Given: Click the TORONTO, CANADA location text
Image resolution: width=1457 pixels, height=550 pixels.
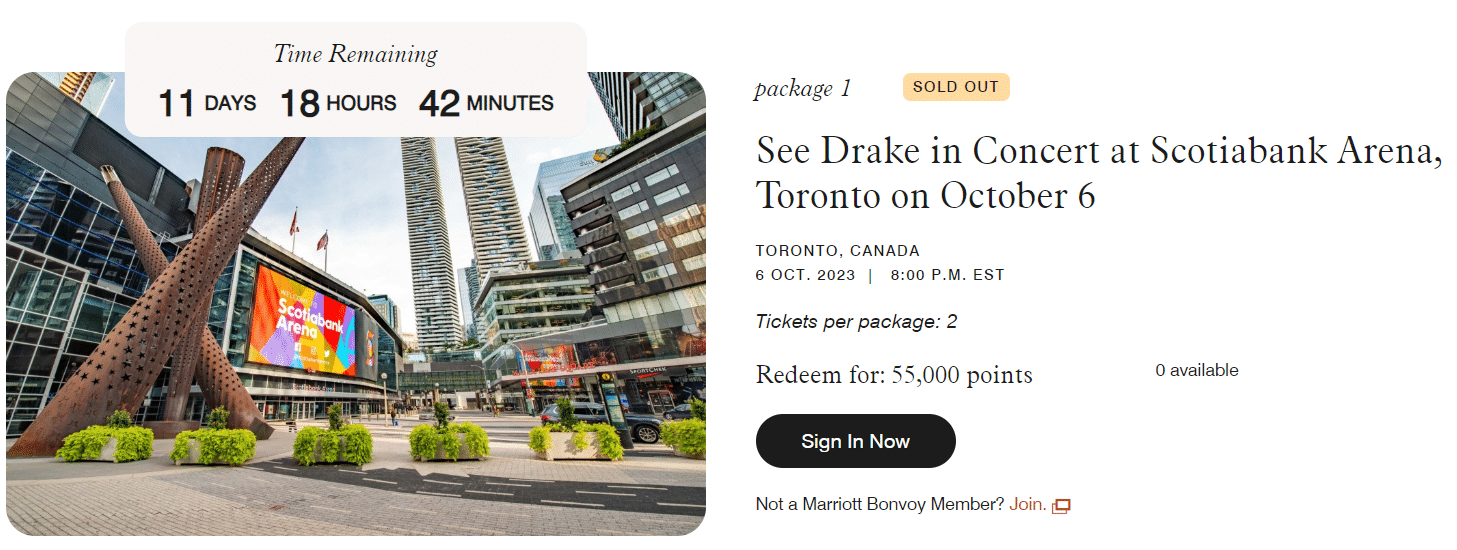Looking at the screenshot, I should click(837, 251).
